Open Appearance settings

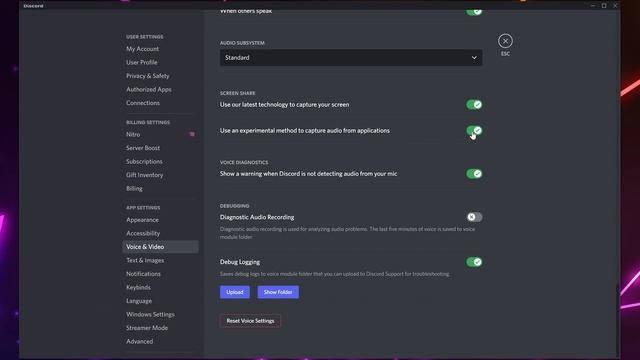coord(142,220)
